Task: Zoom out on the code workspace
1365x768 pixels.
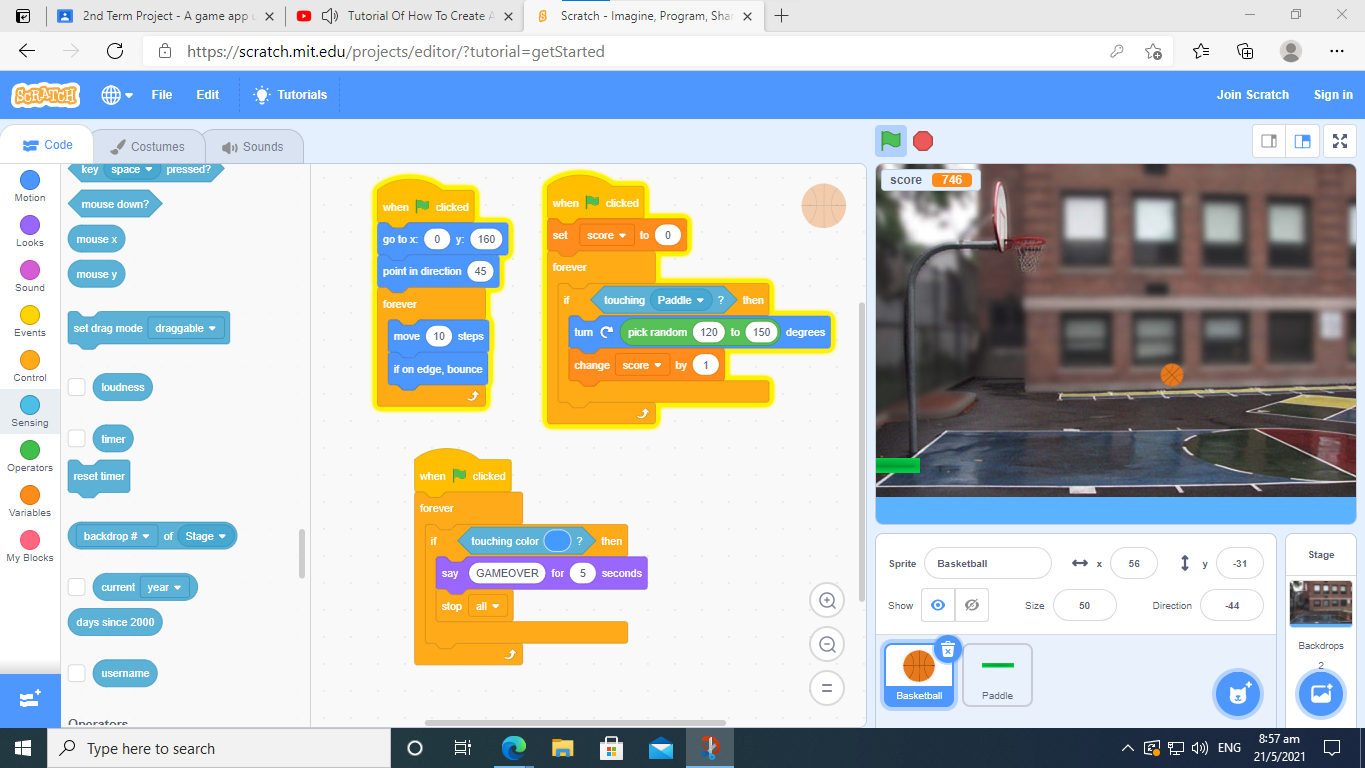Action: pyautogui.click(x=827, y=645)
